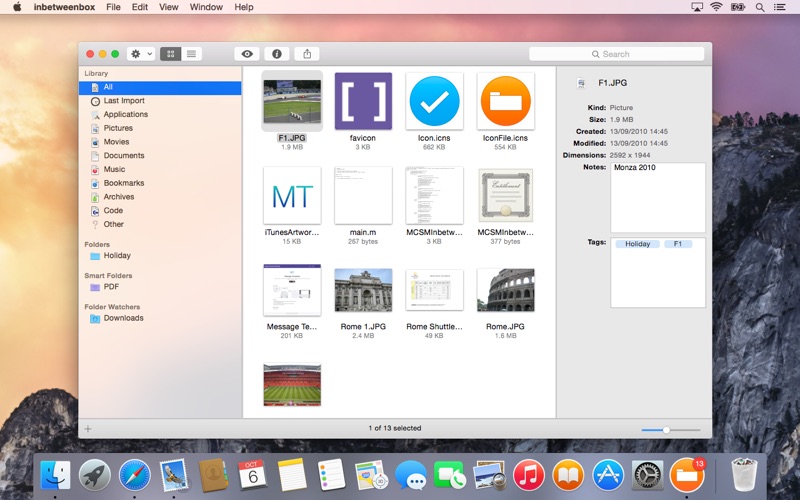Click the F1 tag token
This screenshot has width=800, height=500.
[677, 244]
